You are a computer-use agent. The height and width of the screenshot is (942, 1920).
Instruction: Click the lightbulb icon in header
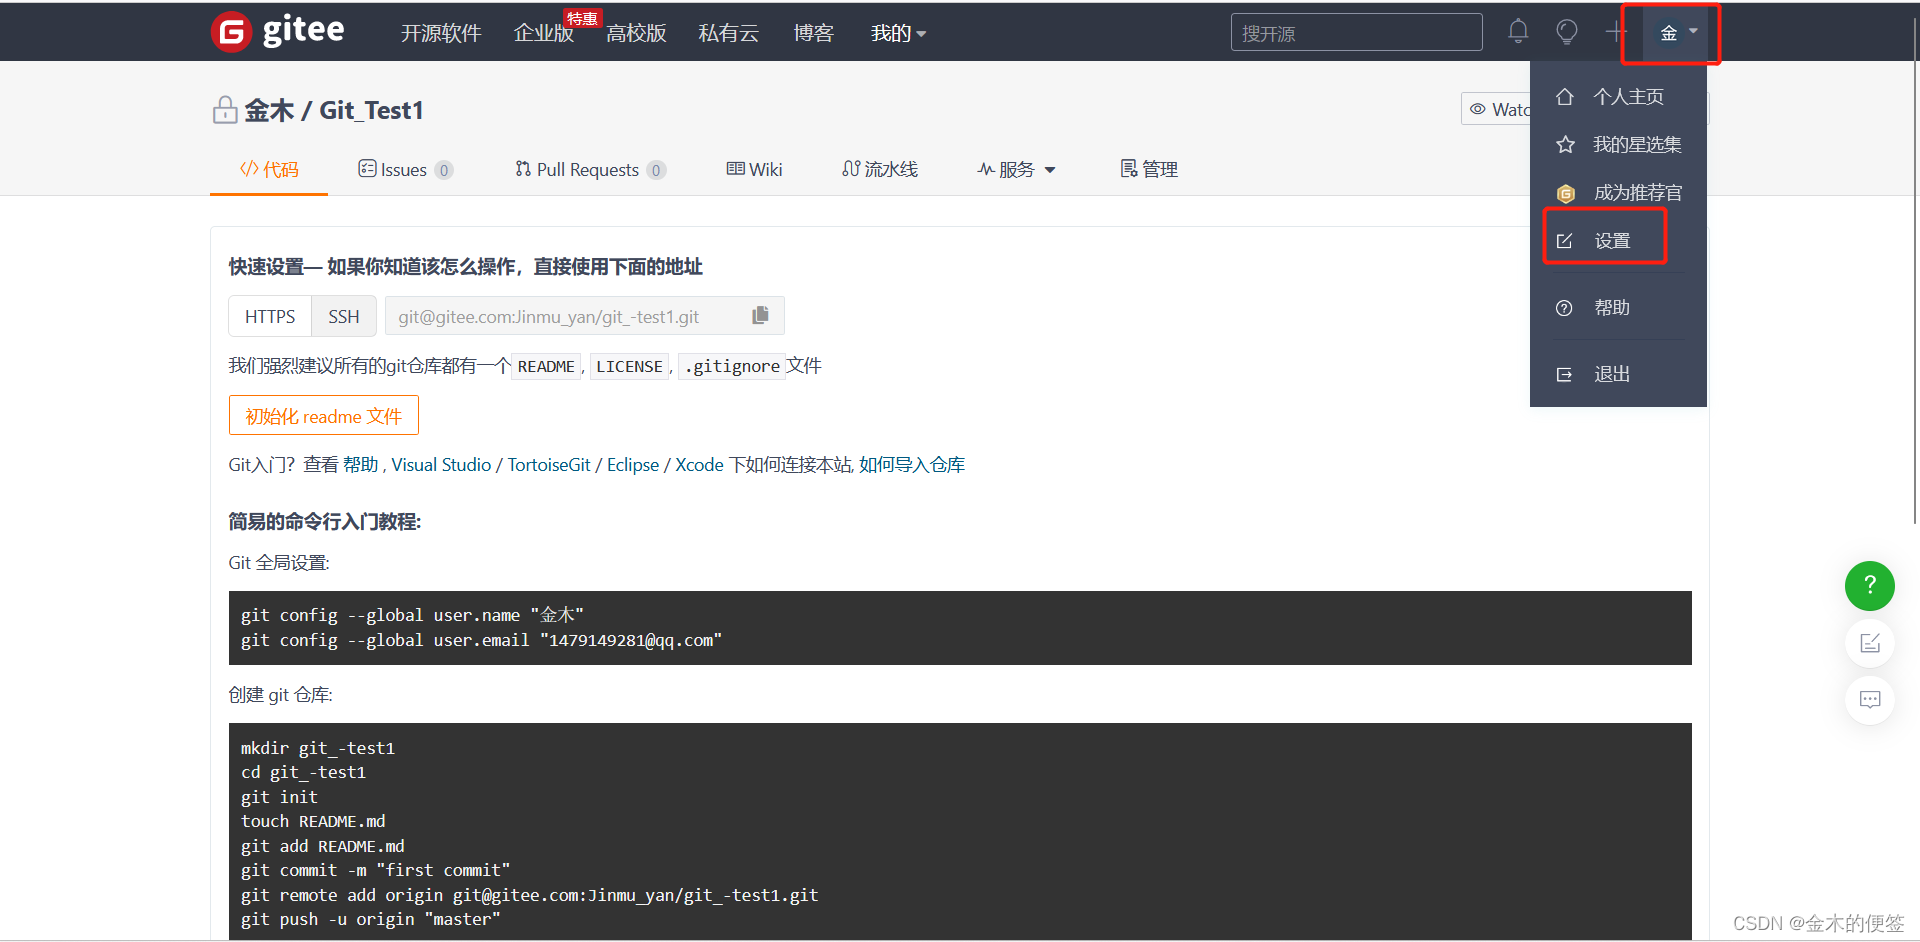(1567, 32)
